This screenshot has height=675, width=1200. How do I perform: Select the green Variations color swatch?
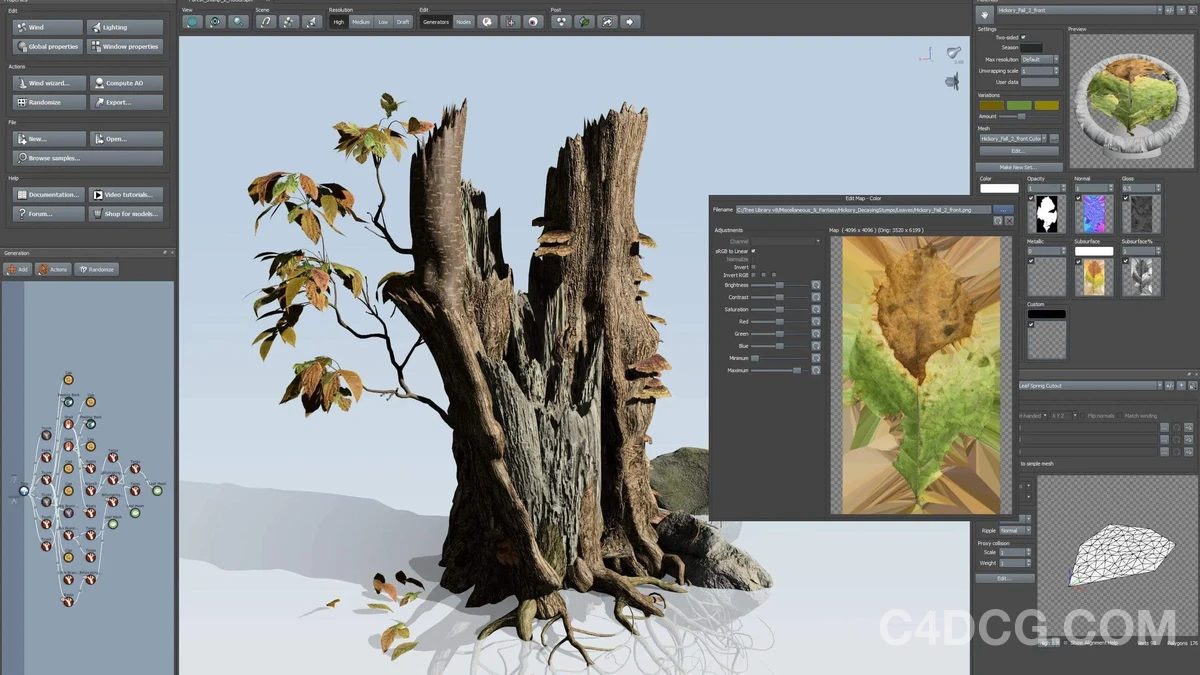(1019, 105)
